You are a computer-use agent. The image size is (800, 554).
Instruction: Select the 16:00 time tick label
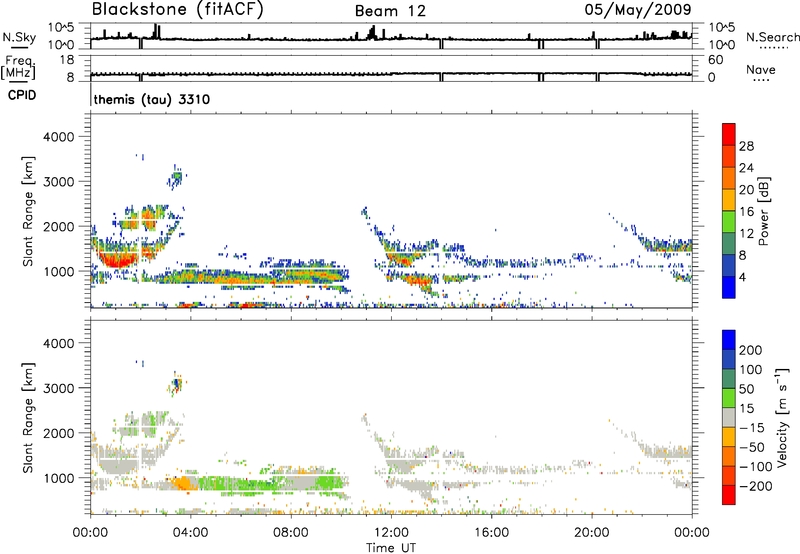pos(491,533)
